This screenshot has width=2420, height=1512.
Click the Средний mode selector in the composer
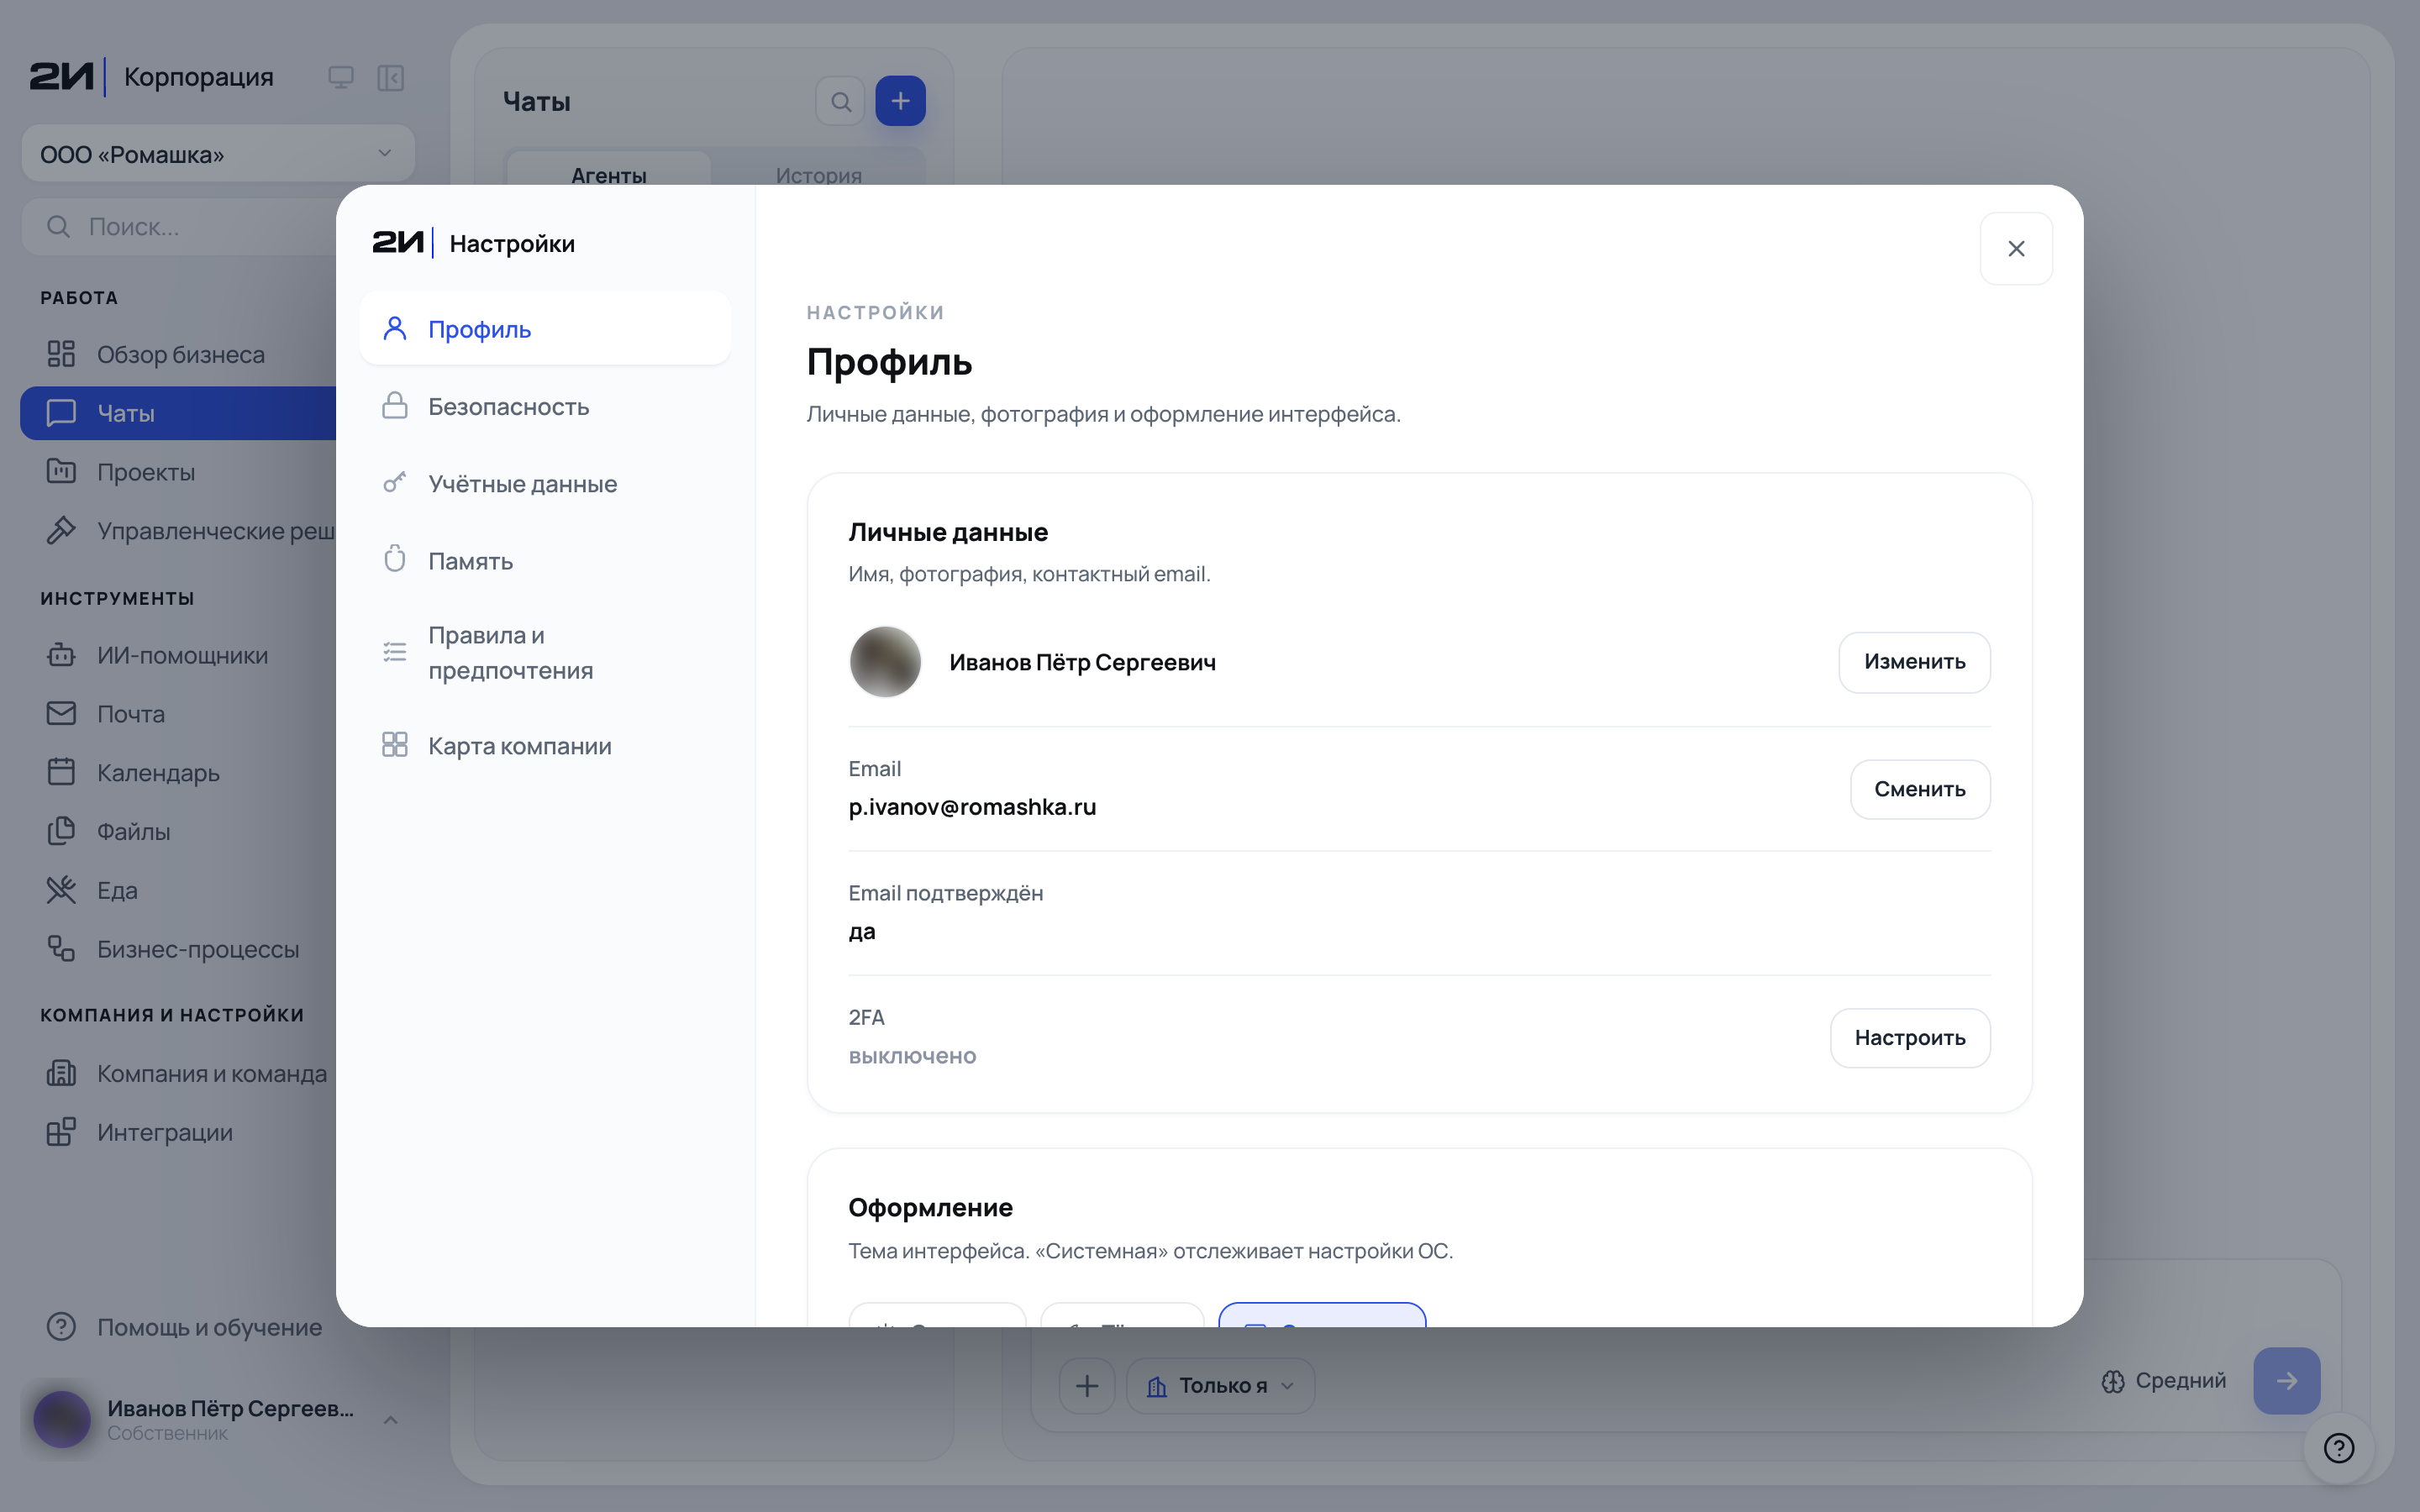(x=2164, y=1381)
